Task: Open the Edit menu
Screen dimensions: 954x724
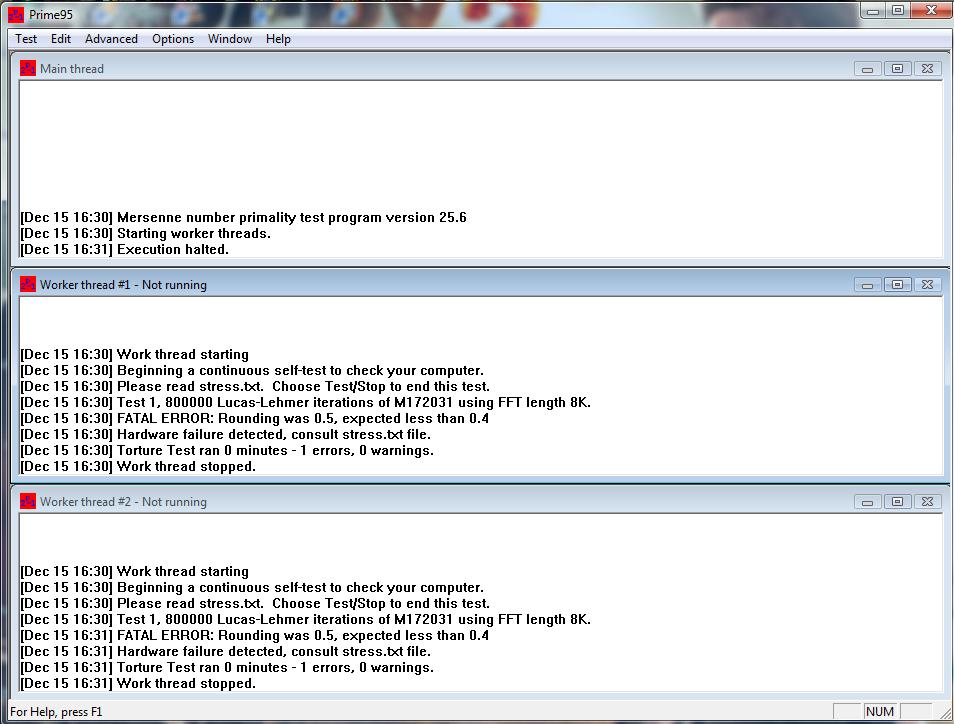Action: [61, 39]
